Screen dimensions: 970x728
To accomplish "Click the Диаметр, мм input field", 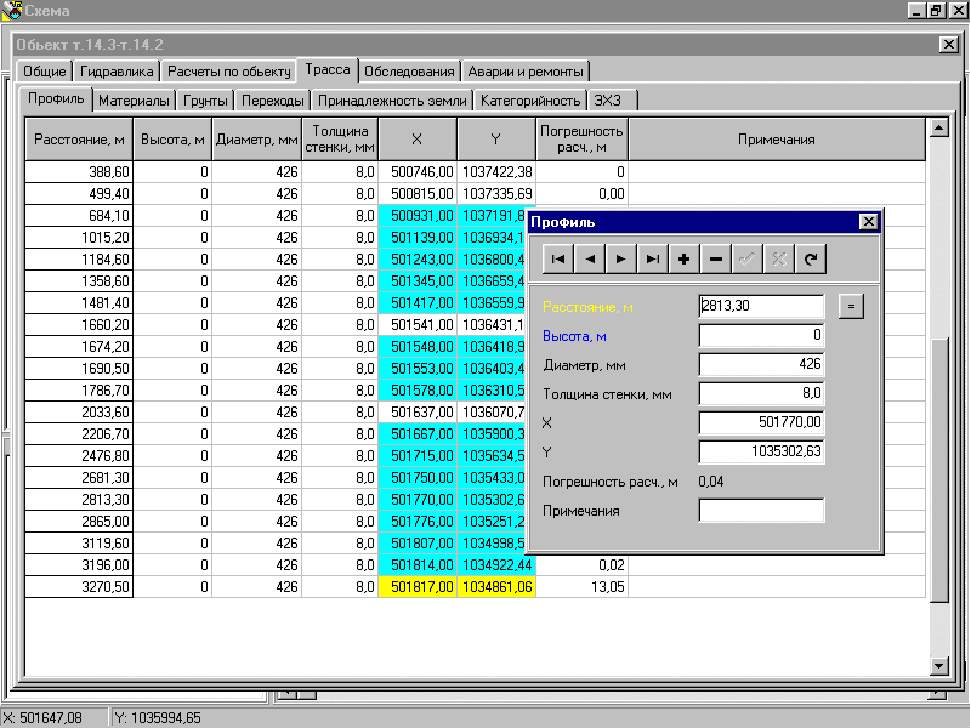I will click(762, 364).
